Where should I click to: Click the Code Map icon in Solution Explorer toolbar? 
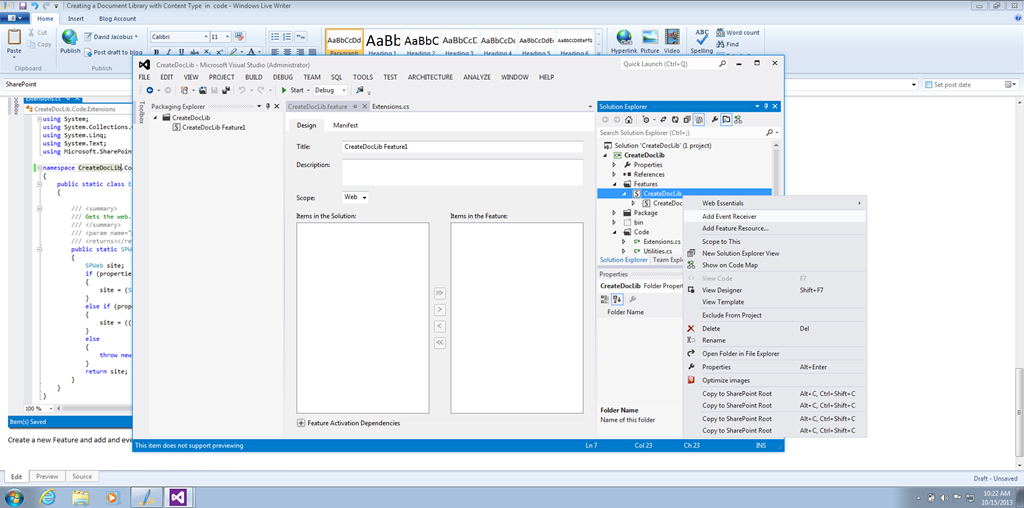click(738, 119)
